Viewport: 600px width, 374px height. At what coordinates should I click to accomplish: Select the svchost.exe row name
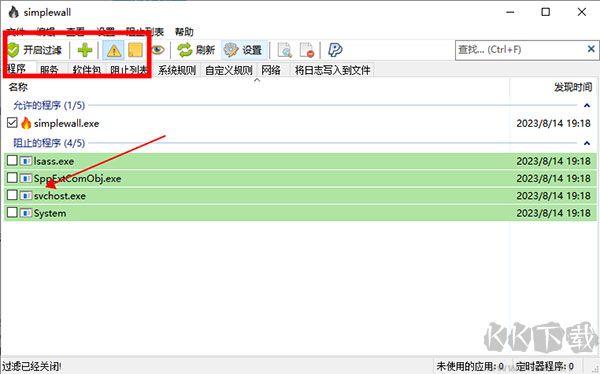[60, 196]
